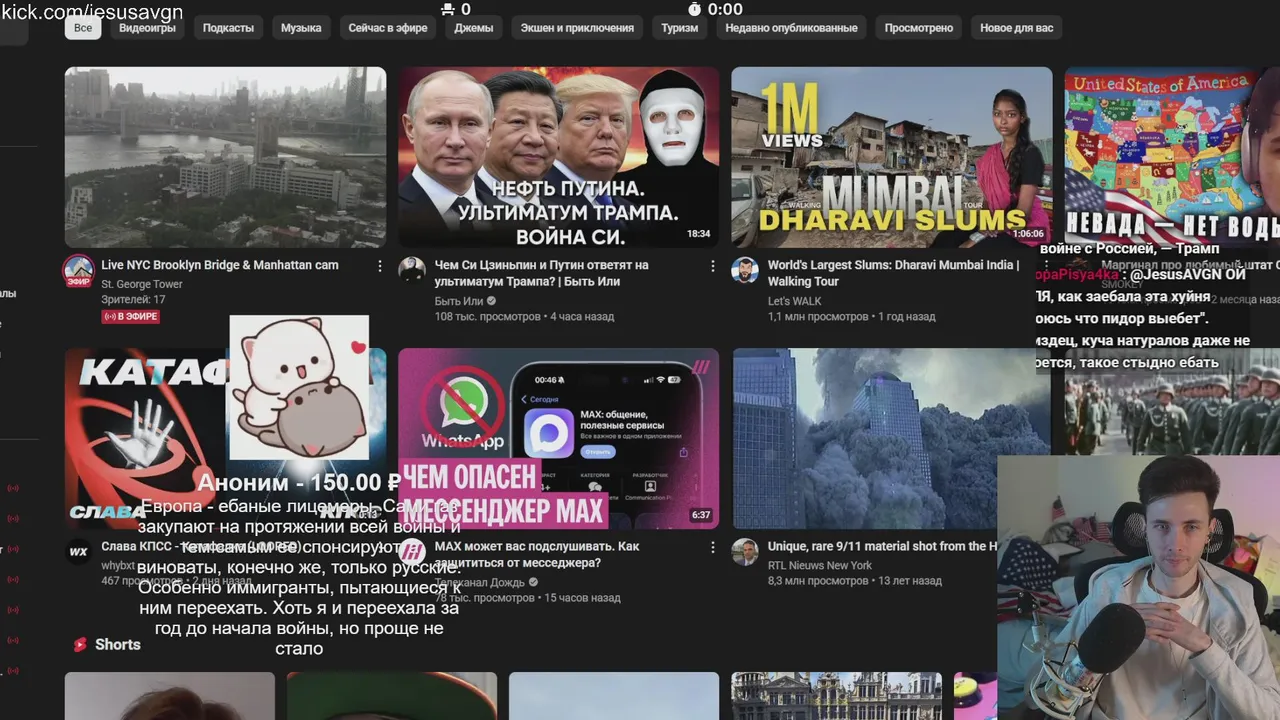Click title "Live NYC Brooklyn Bridge & Manhattan cam"
The width and height of the screenshot is (1280, 720).
pyautogui.click(x=220, y=265)
